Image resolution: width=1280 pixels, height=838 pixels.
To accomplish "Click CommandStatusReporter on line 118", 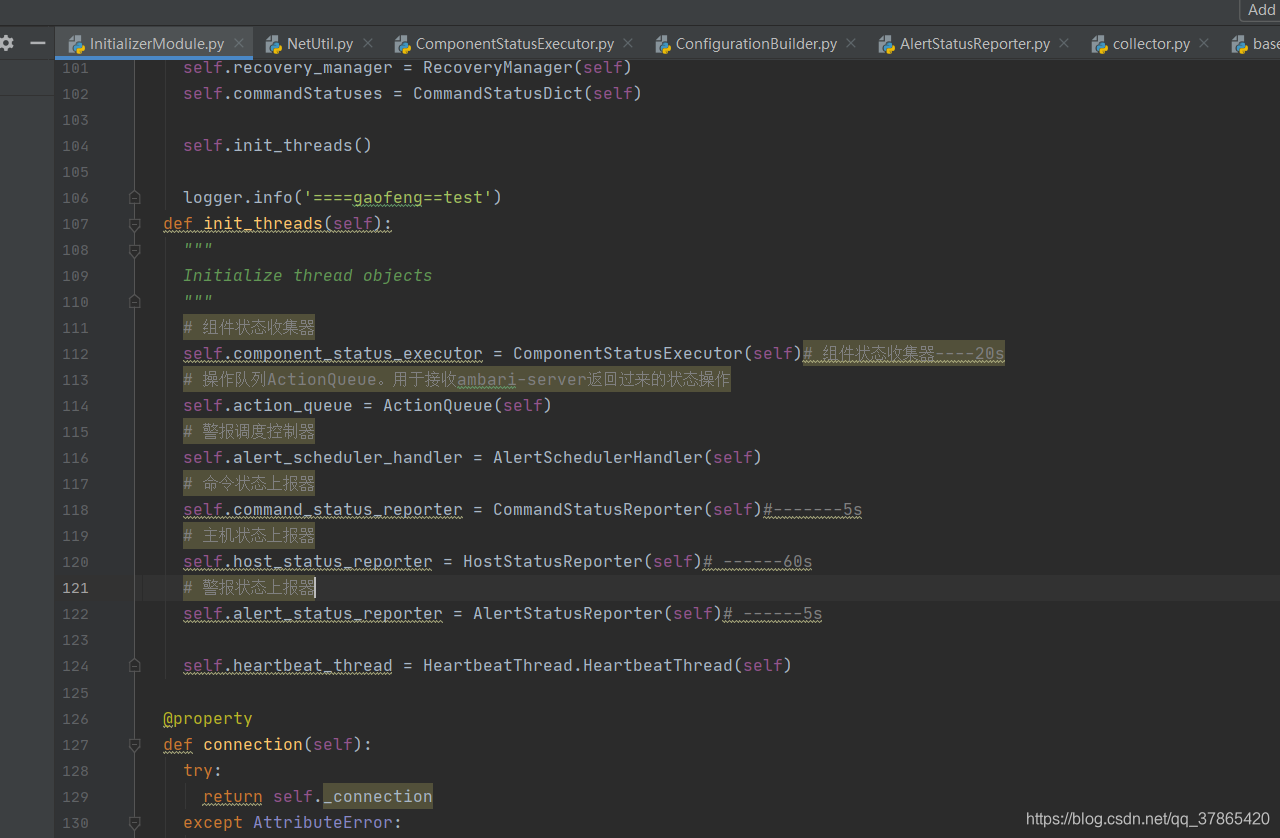I will click(597, 510).
